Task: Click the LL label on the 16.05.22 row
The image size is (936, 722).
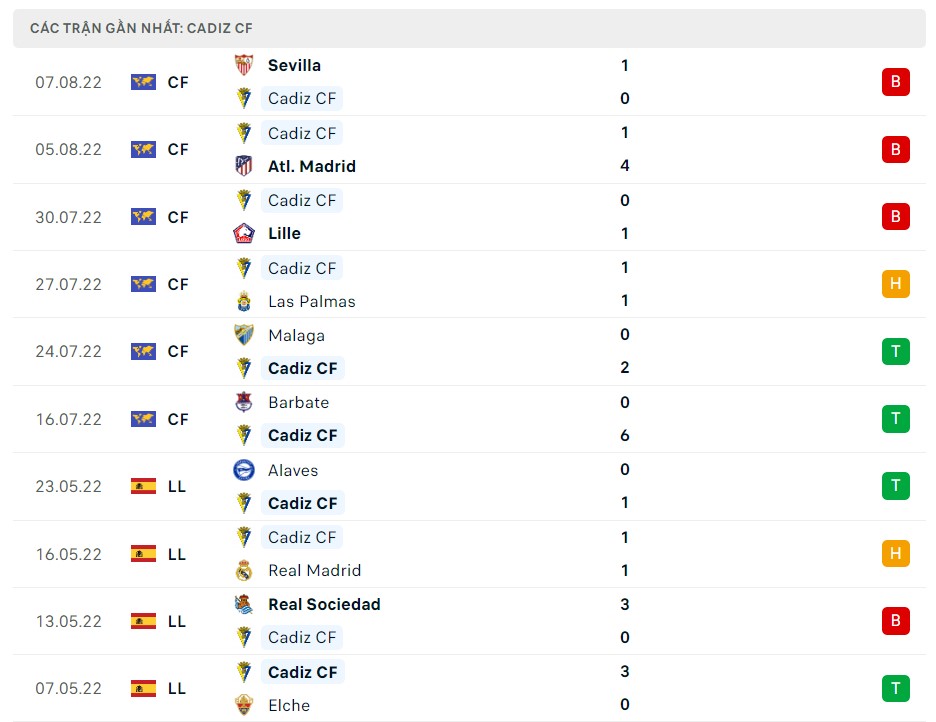Action: point(177,553)
